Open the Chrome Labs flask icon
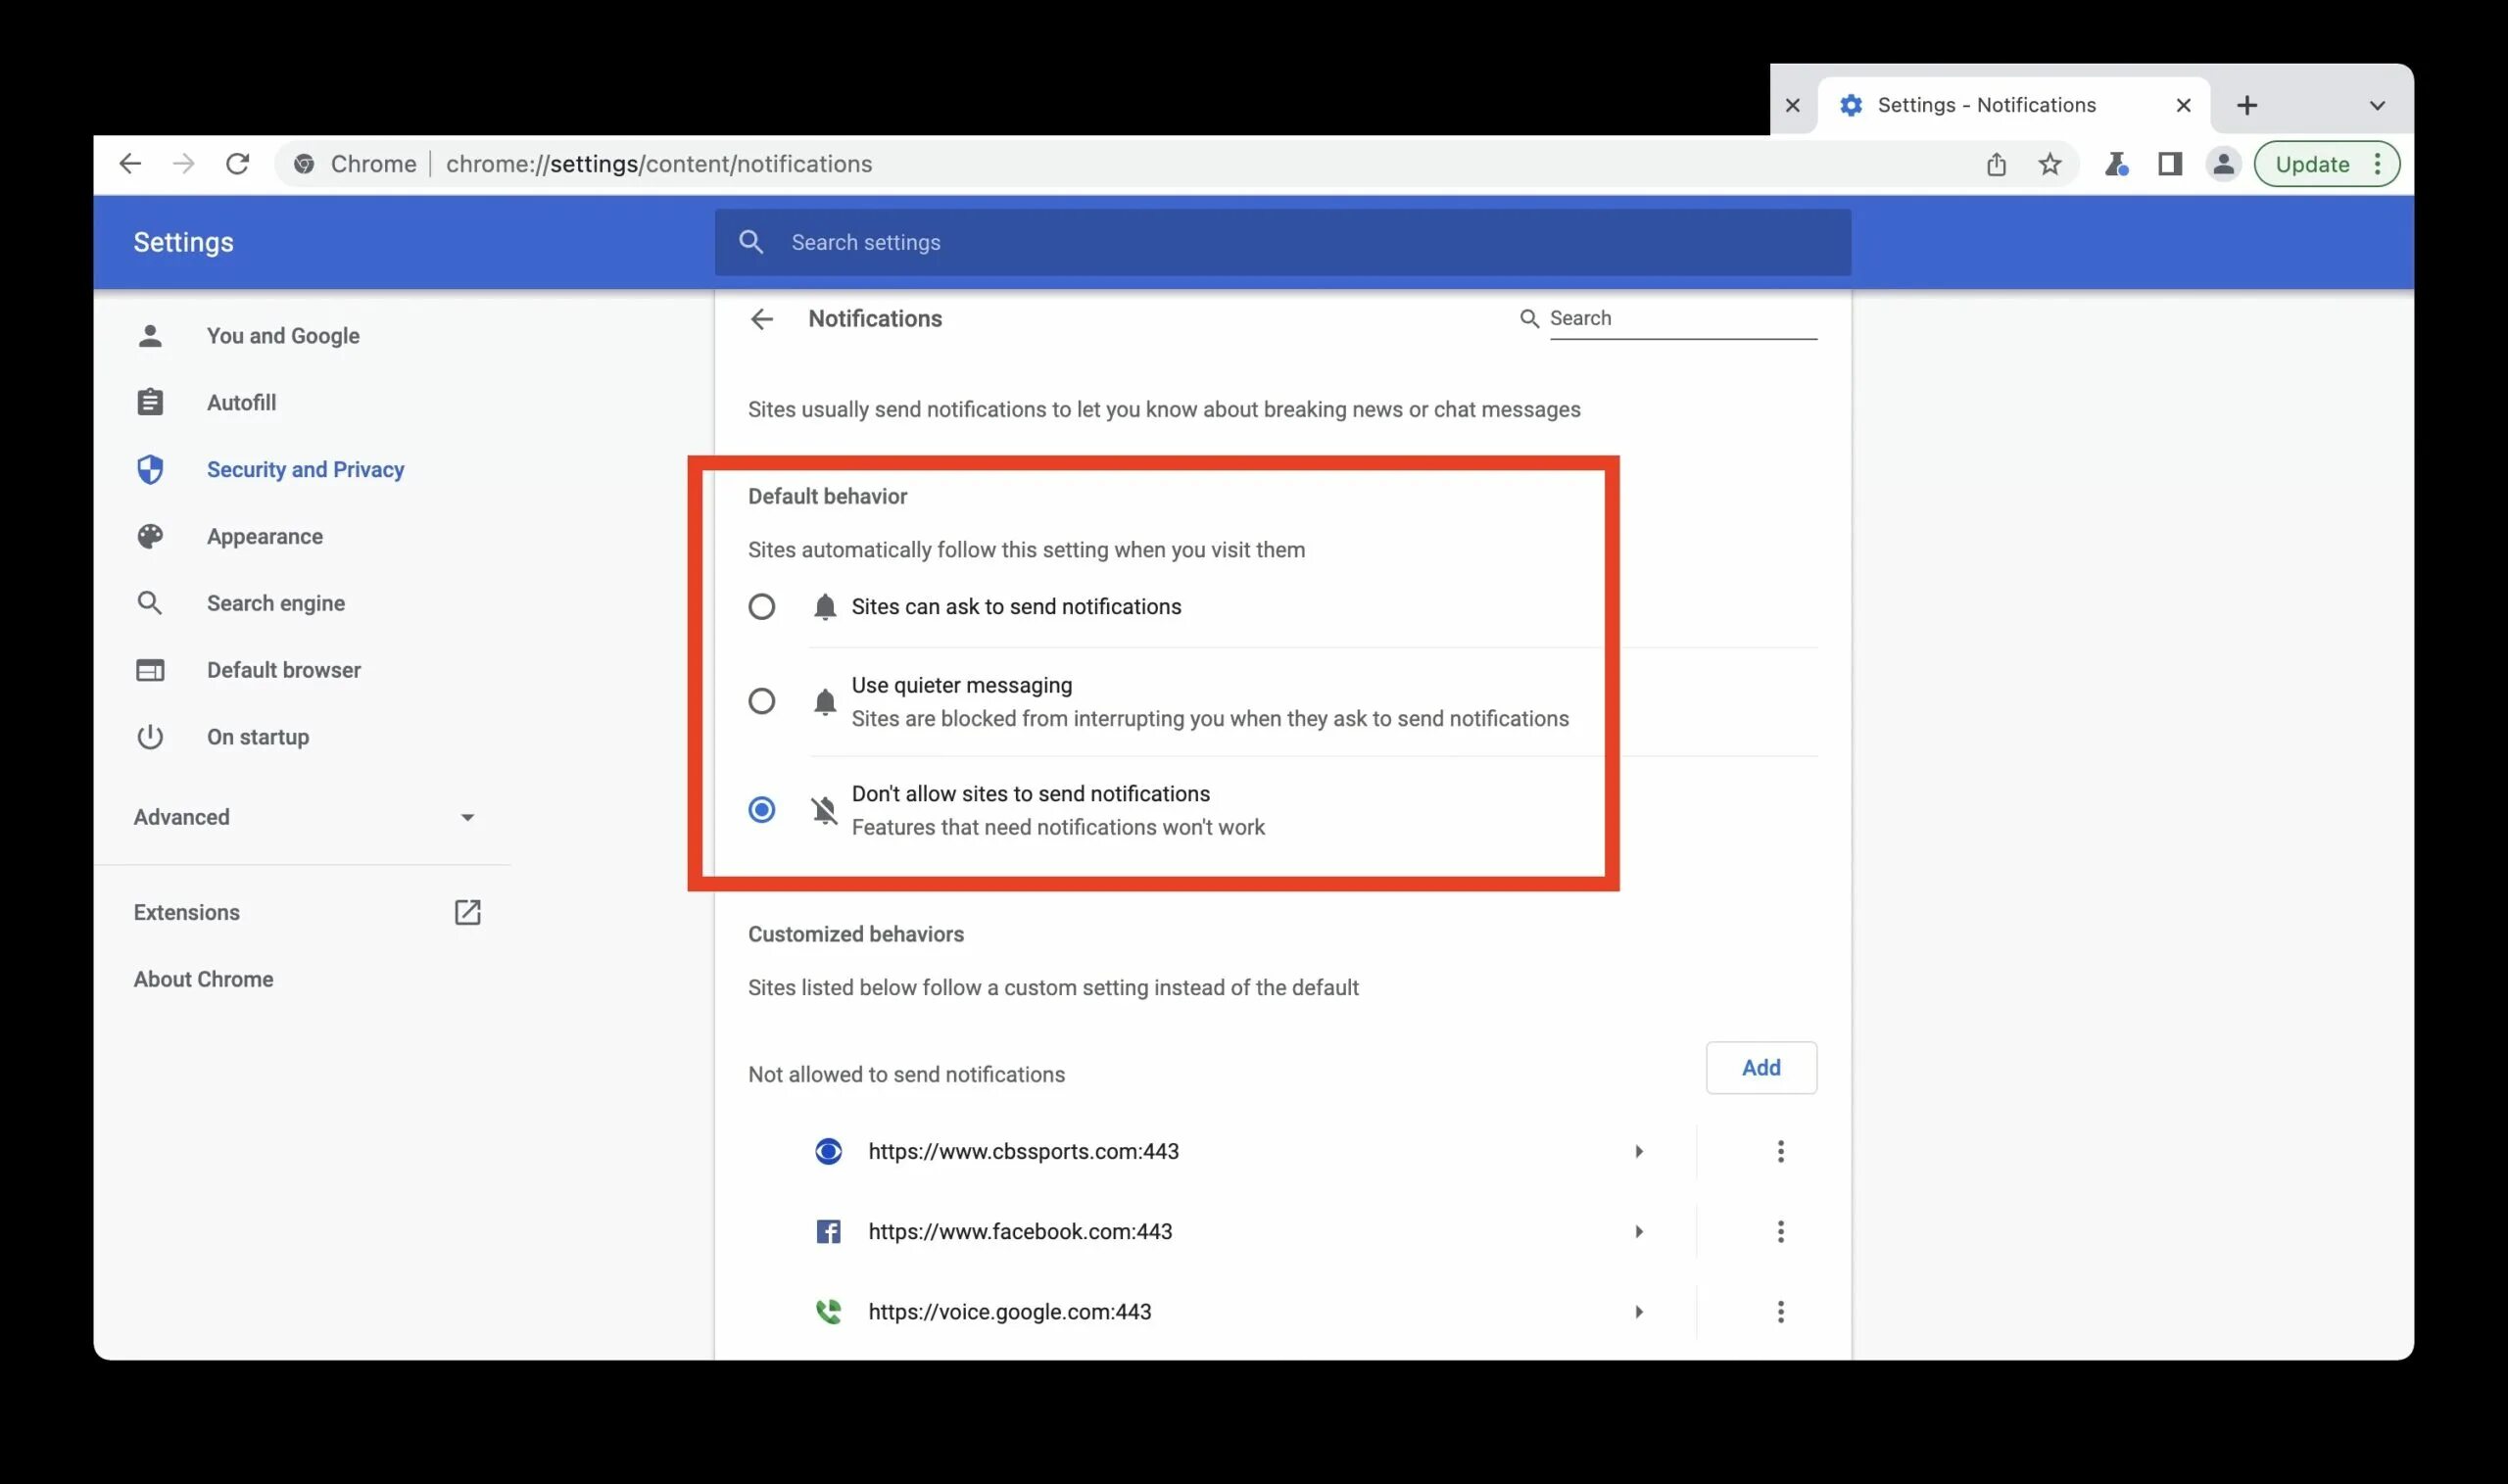Screen dimensions: 2508x1484 pyautogui.click(x=2116, y=164)
